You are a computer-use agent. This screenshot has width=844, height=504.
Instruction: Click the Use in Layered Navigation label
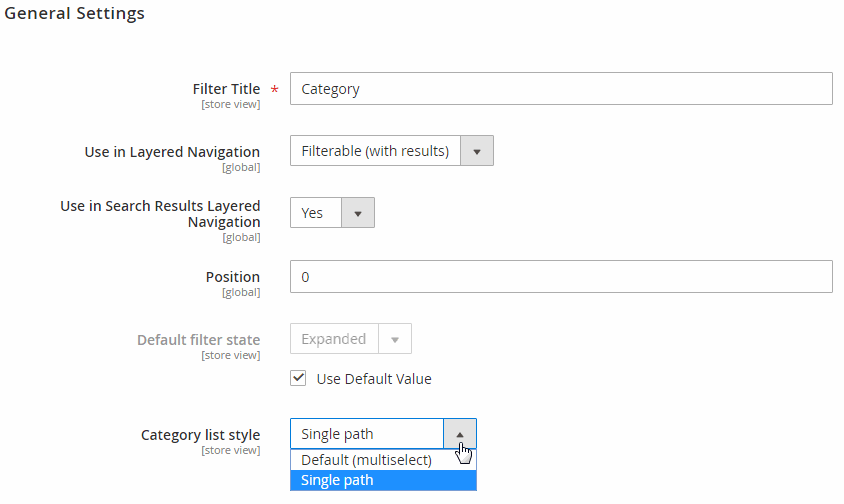point(172,152)
